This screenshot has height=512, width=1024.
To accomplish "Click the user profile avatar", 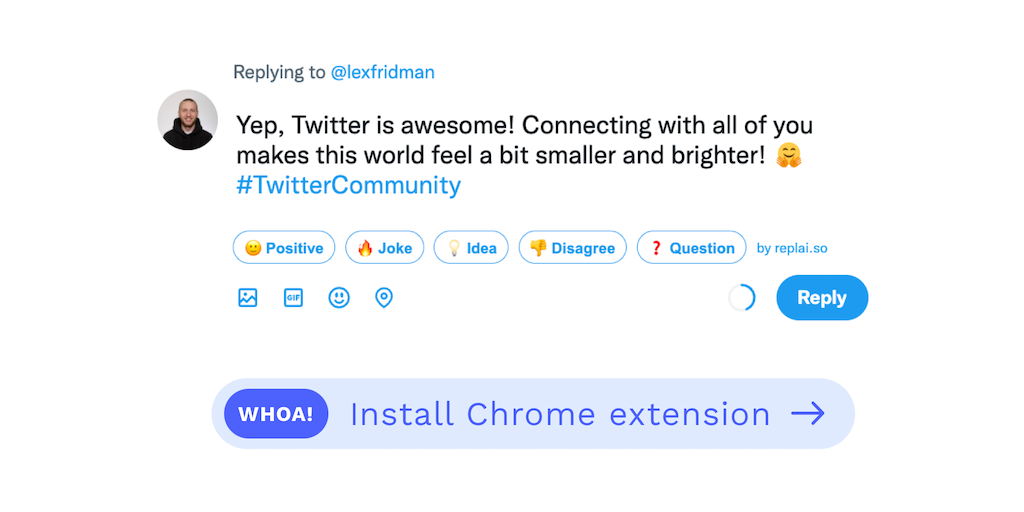I will 188,120.
